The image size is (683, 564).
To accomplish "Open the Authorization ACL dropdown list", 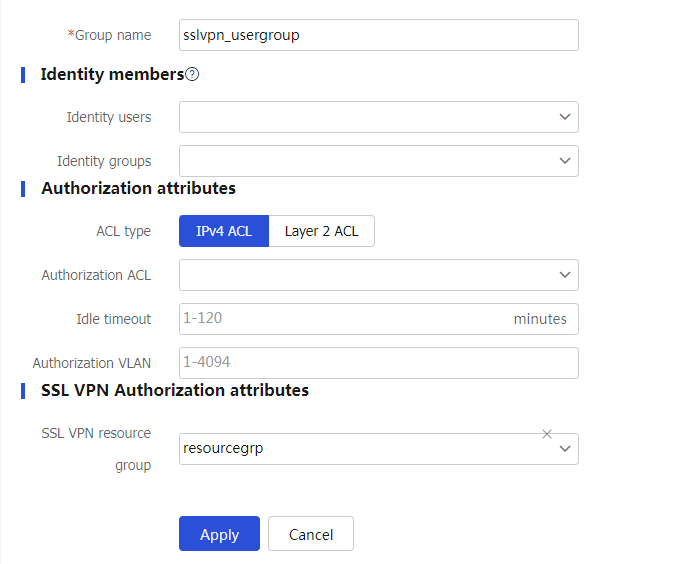I will click(379, 275).
